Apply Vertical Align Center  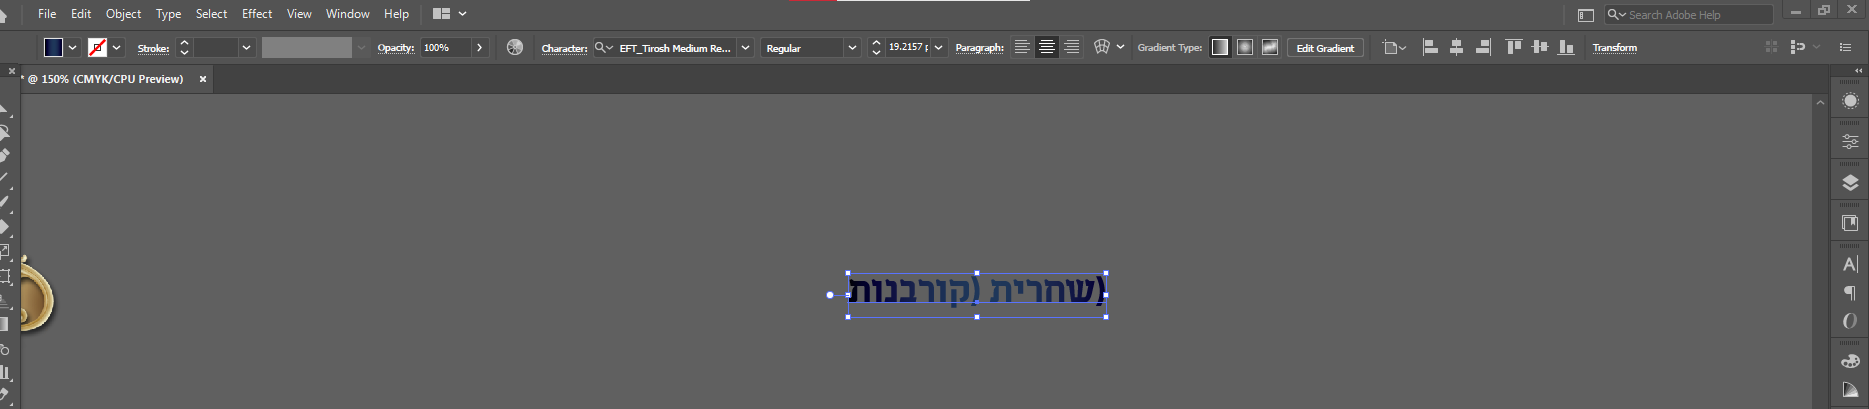1540,47
